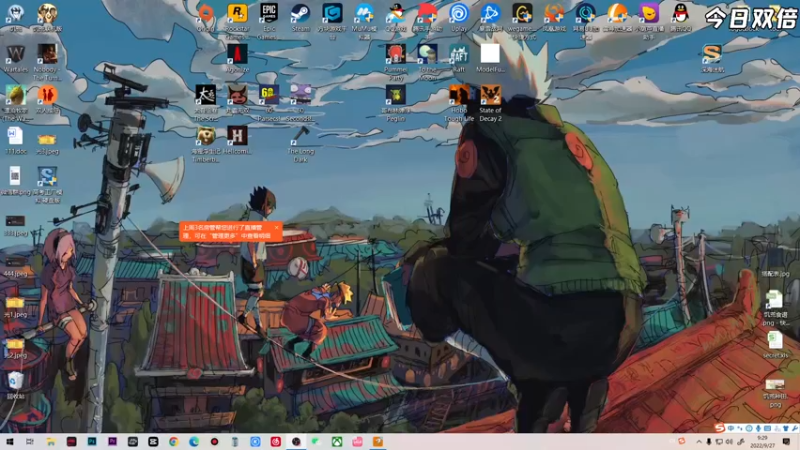Open Photoshop from the taskbar
800x450 pixels.
coord(92,442)
